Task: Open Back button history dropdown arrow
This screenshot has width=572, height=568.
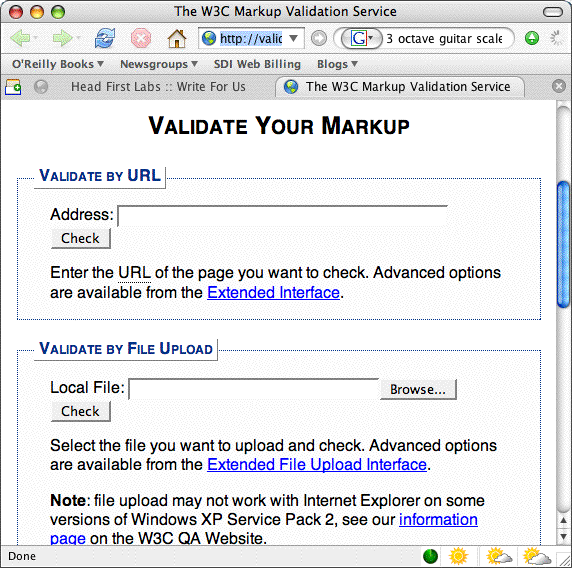Action: (36, 38)
